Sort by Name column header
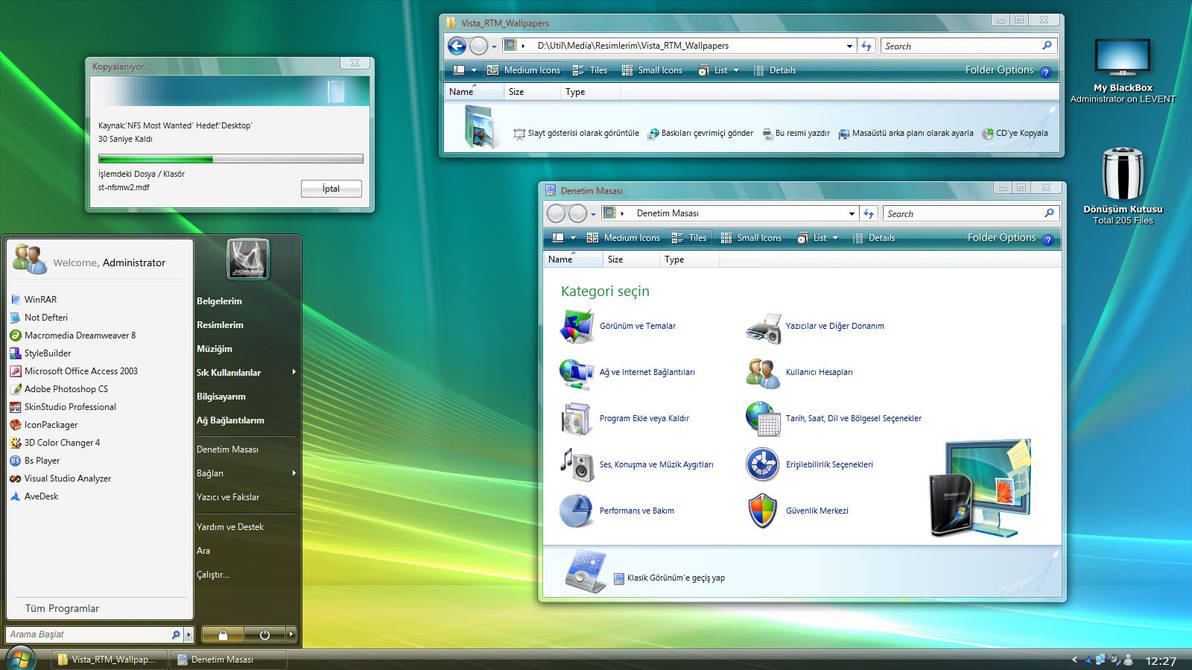Viewport: 1192px width, 670px height. tap(461, 91)
